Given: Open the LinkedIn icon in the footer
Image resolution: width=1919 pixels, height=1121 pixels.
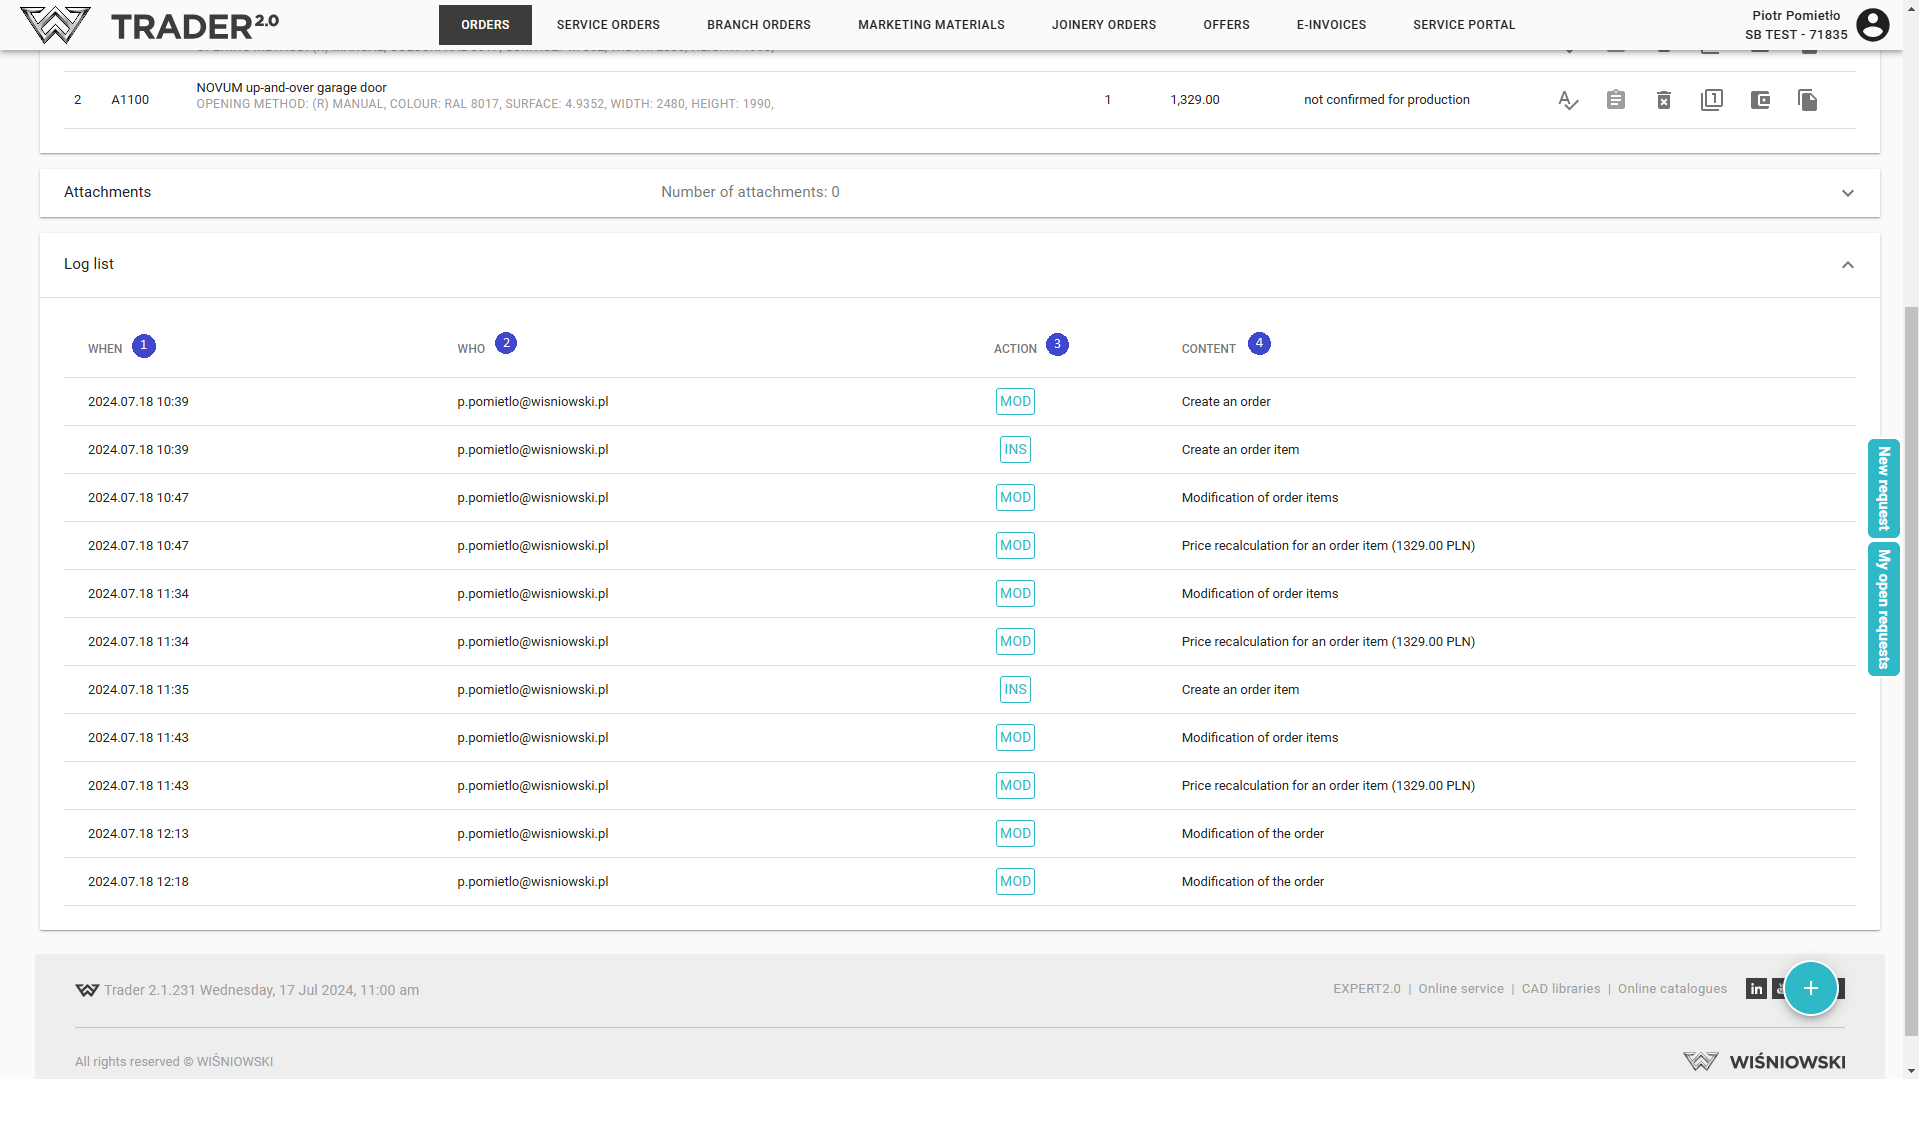Looking at the screenshot, I should (1756, 989).
